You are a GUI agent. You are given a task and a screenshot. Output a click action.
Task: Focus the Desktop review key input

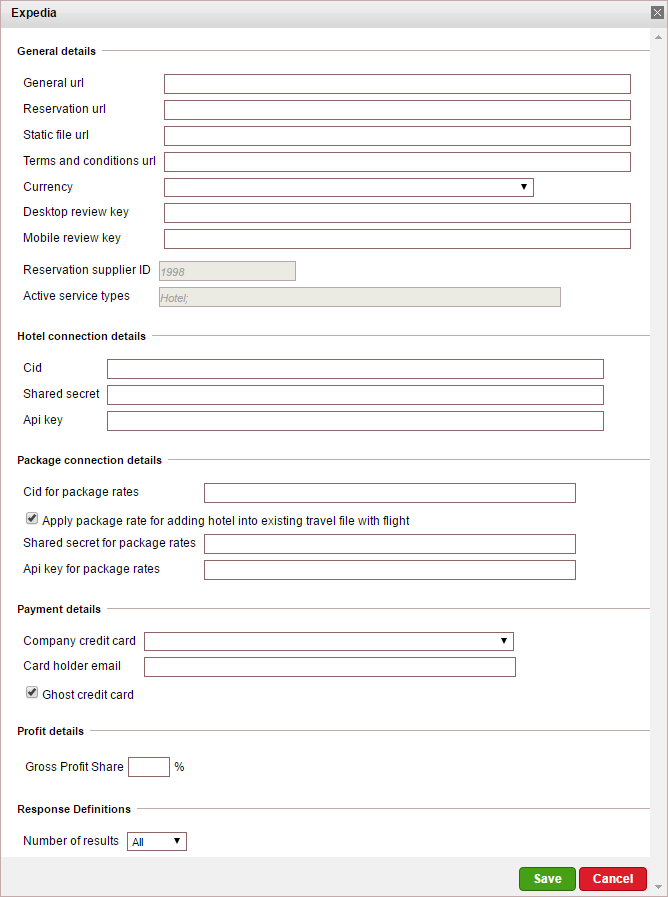pyautogui.click(x=397, y=213)
